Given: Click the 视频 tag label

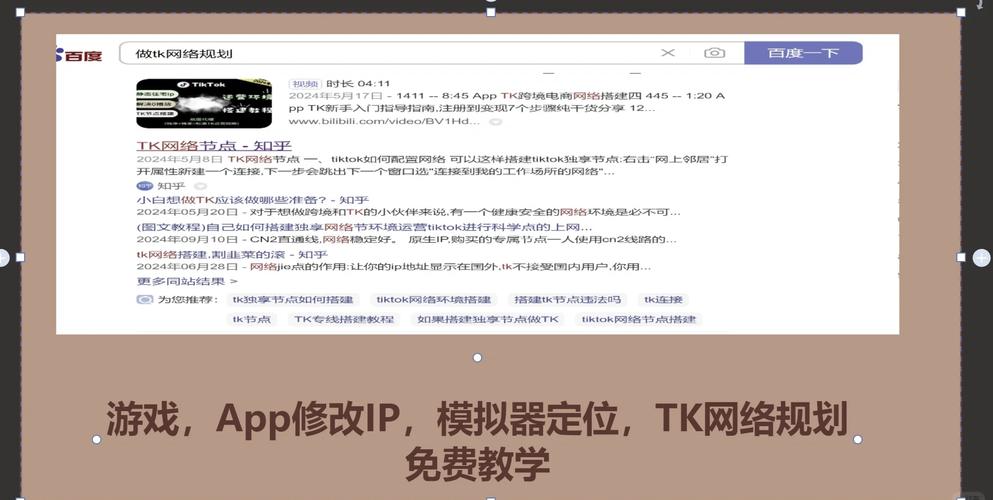Looking at the screenshot, I should click(x=305, y=84).
